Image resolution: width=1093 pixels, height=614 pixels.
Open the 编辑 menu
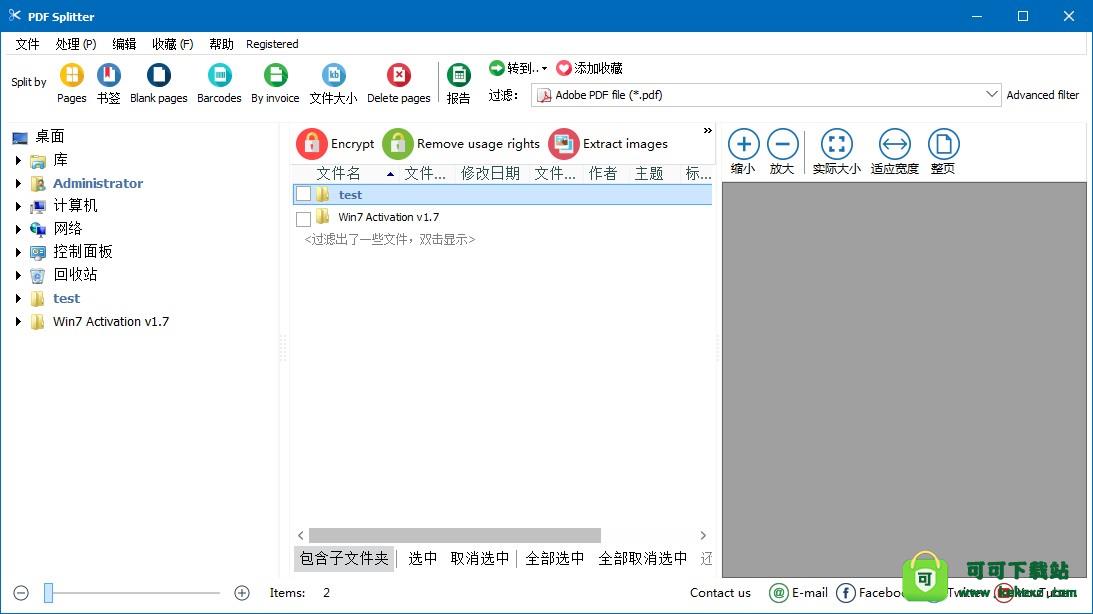pyautogui.click(x=124, y=44)
